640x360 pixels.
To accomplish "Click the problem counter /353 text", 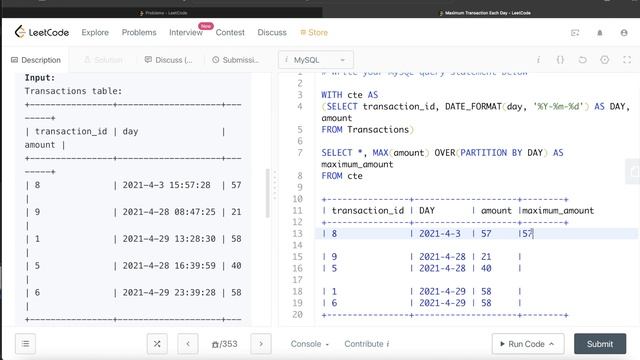I will point(224,344).
